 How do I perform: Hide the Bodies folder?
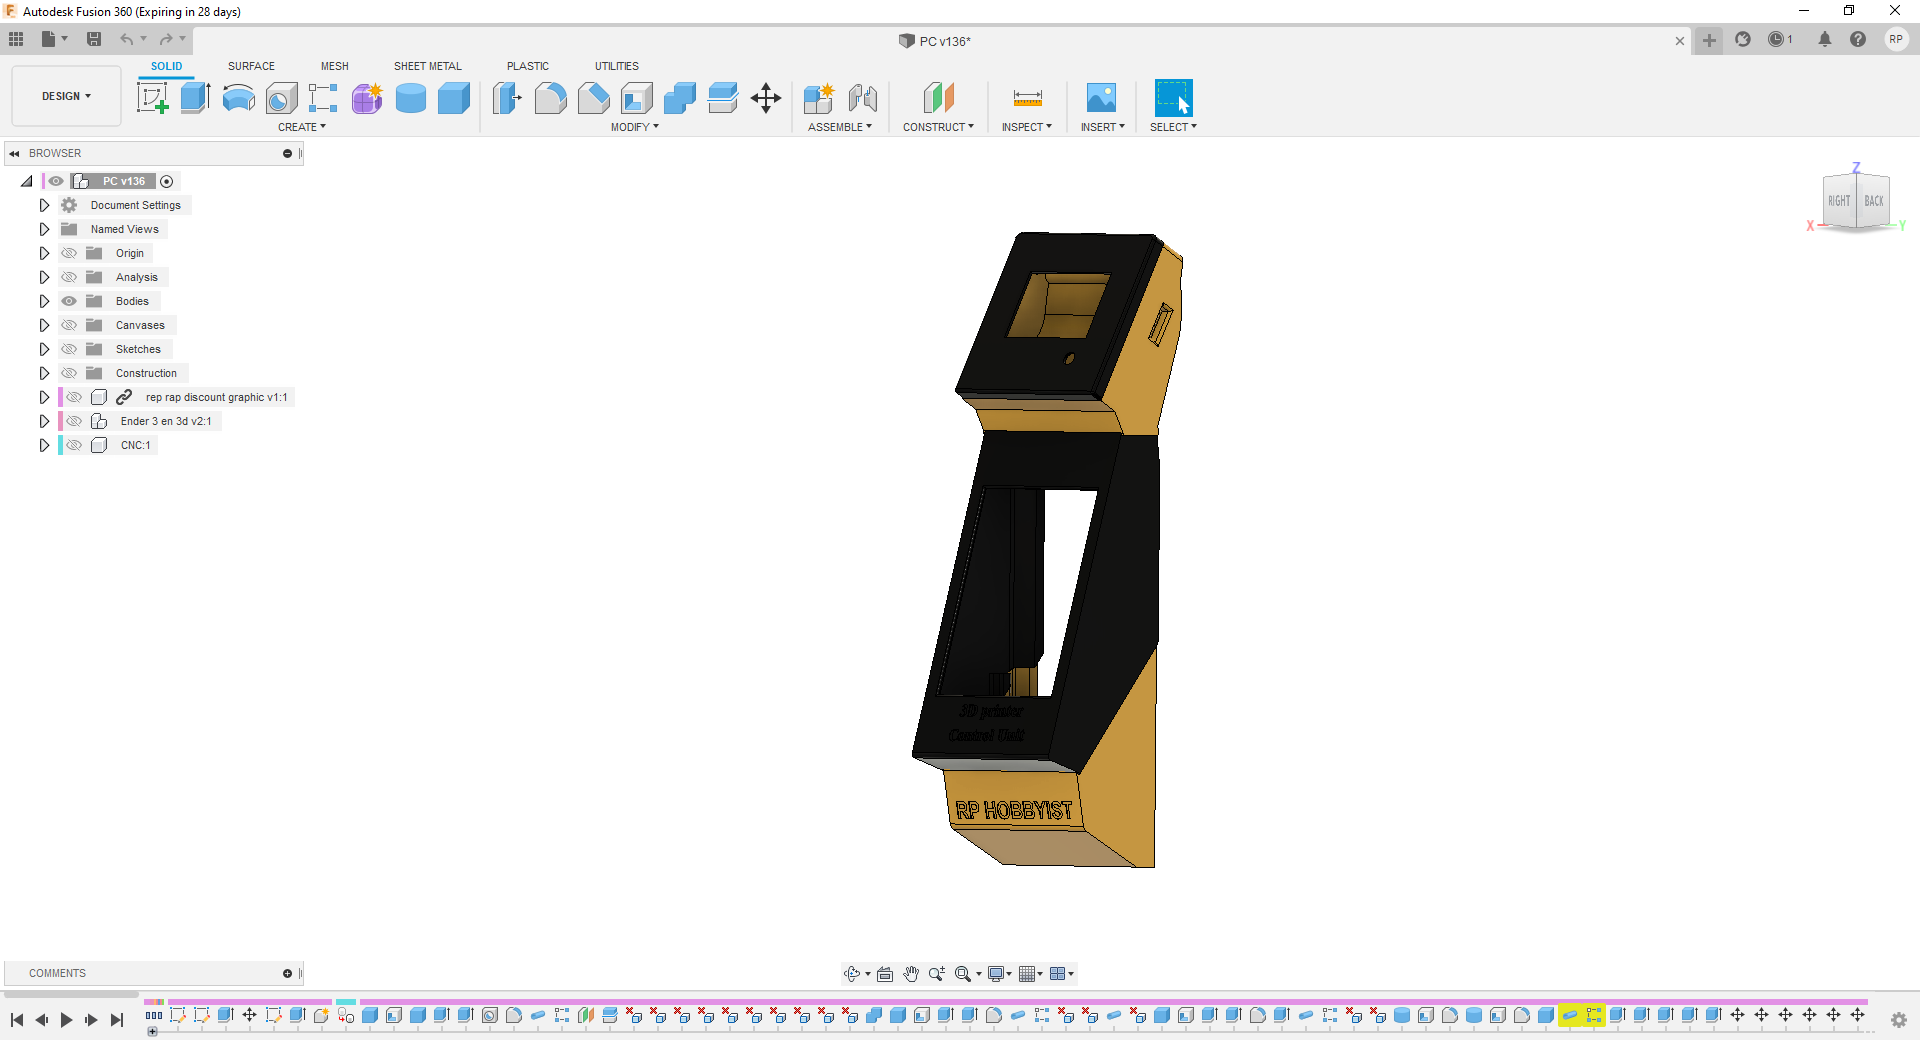point(69,301)
